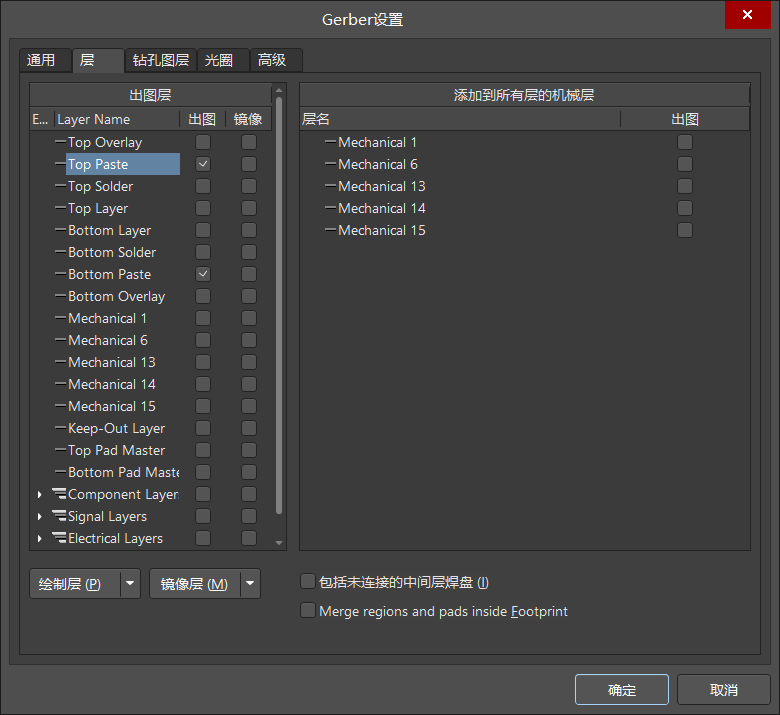This screenshot has height=715, width=780.
Task: Open the 绘制层 dropdown arrow
Action: tap(130, 584)
